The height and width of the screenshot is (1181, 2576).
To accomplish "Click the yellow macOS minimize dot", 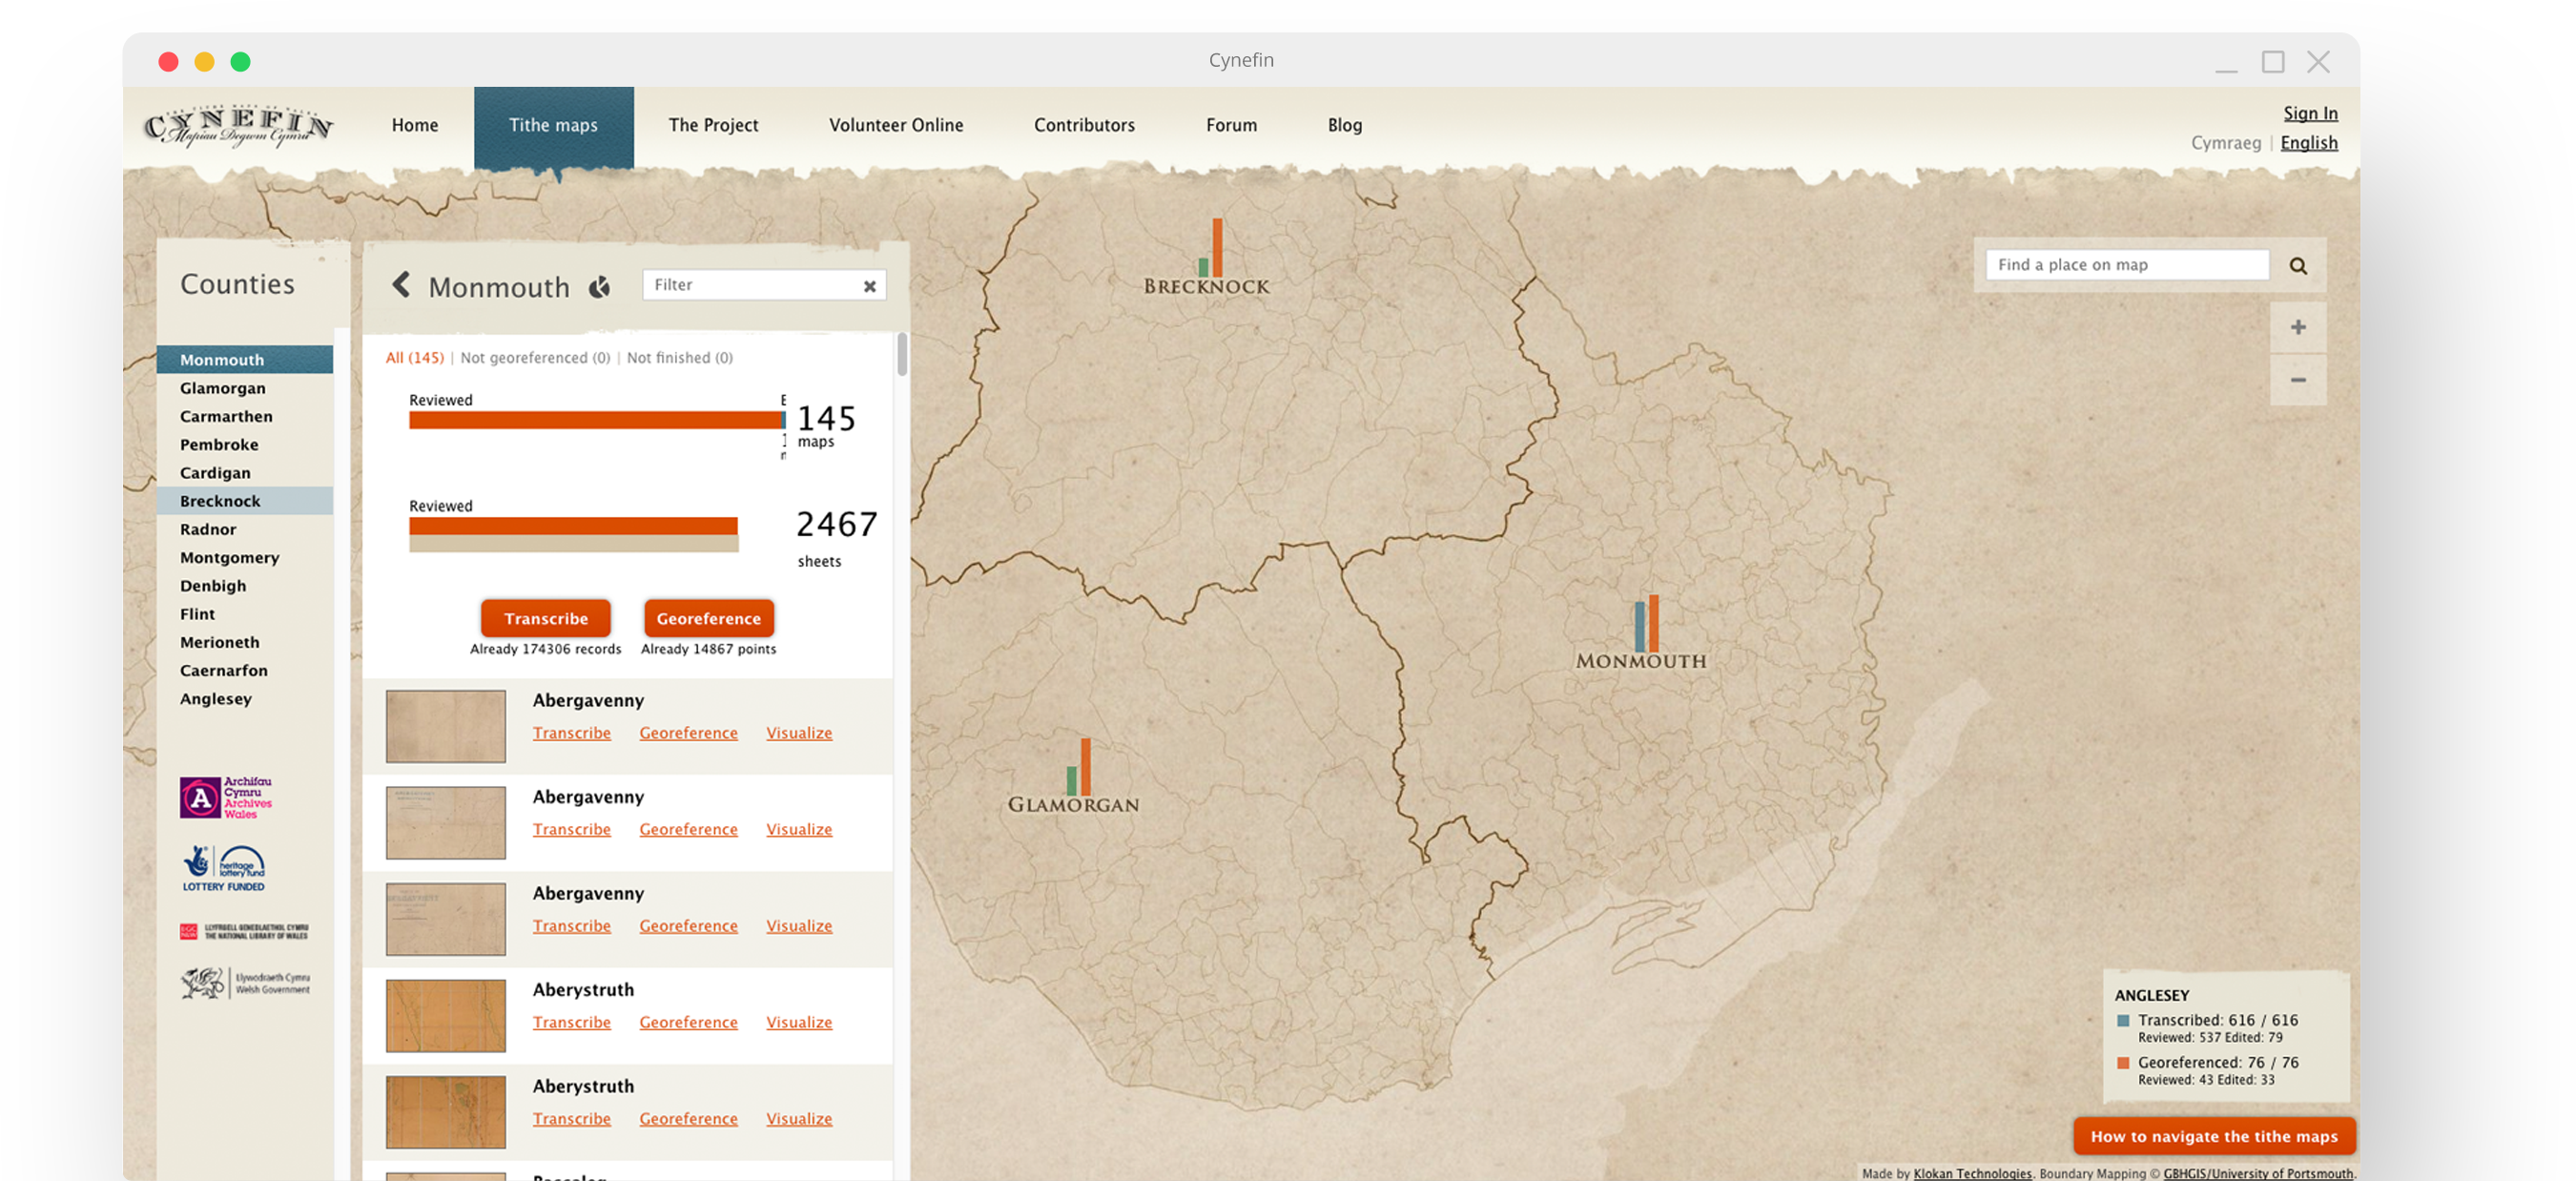I will coord(204,62).
